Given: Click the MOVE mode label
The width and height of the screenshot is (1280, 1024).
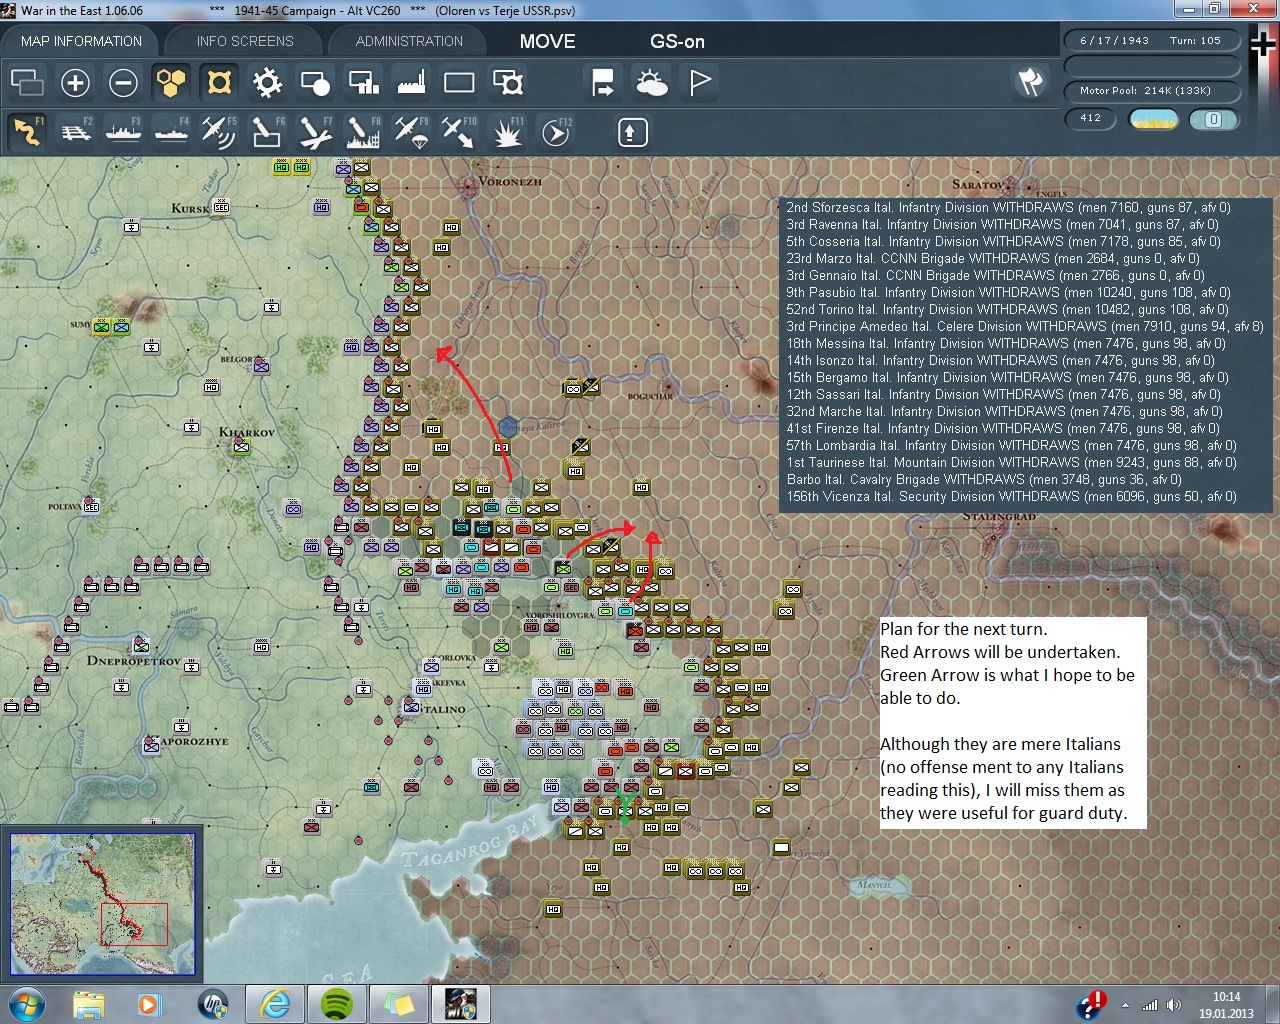Looking at the screenshot, I should click(547, 41).
